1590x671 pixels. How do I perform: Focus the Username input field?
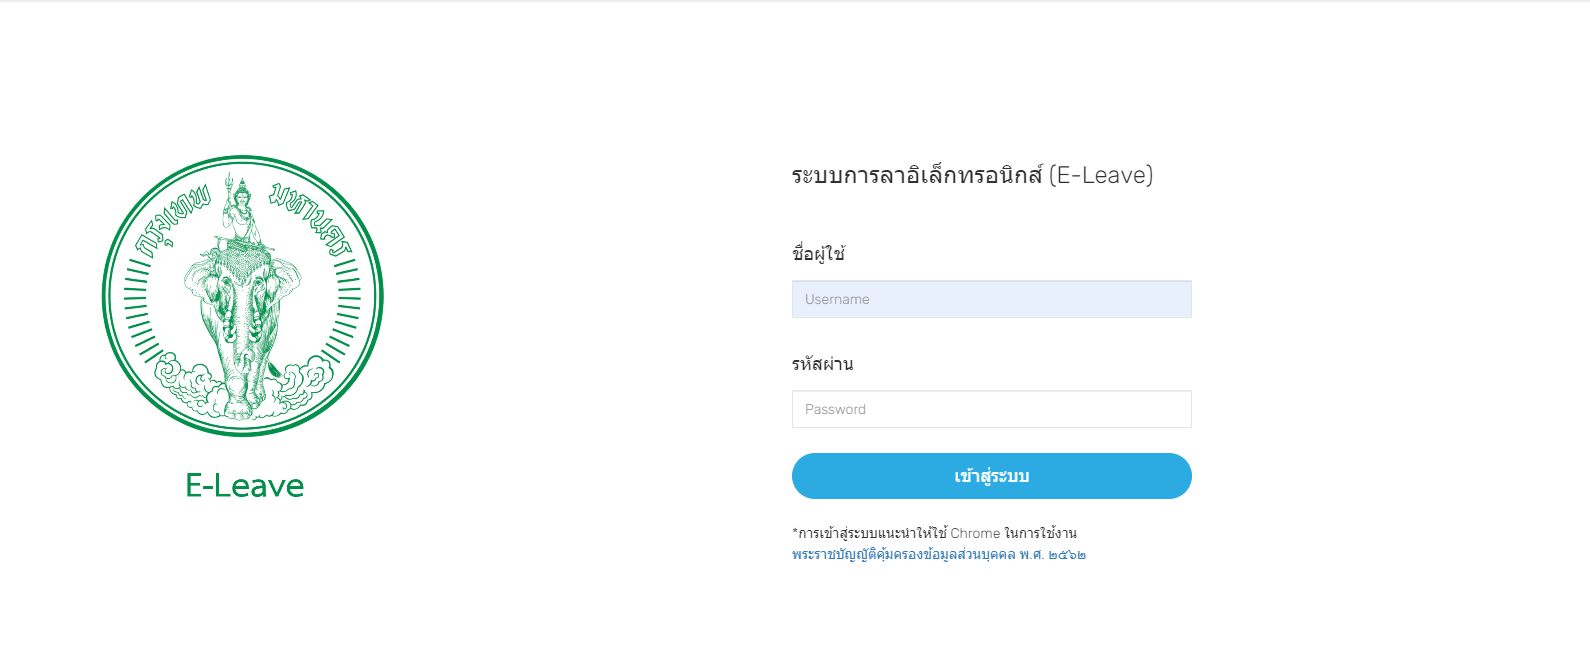992,299
